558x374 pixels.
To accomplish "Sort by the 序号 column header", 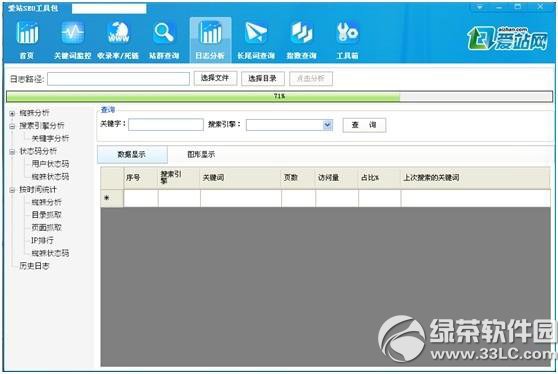I will point(141,178).
